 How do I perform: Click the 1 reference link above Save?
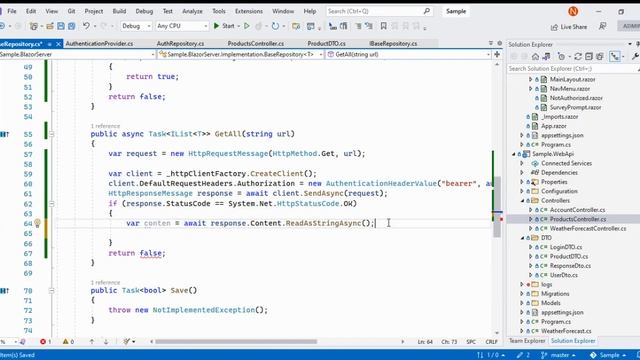105,282
